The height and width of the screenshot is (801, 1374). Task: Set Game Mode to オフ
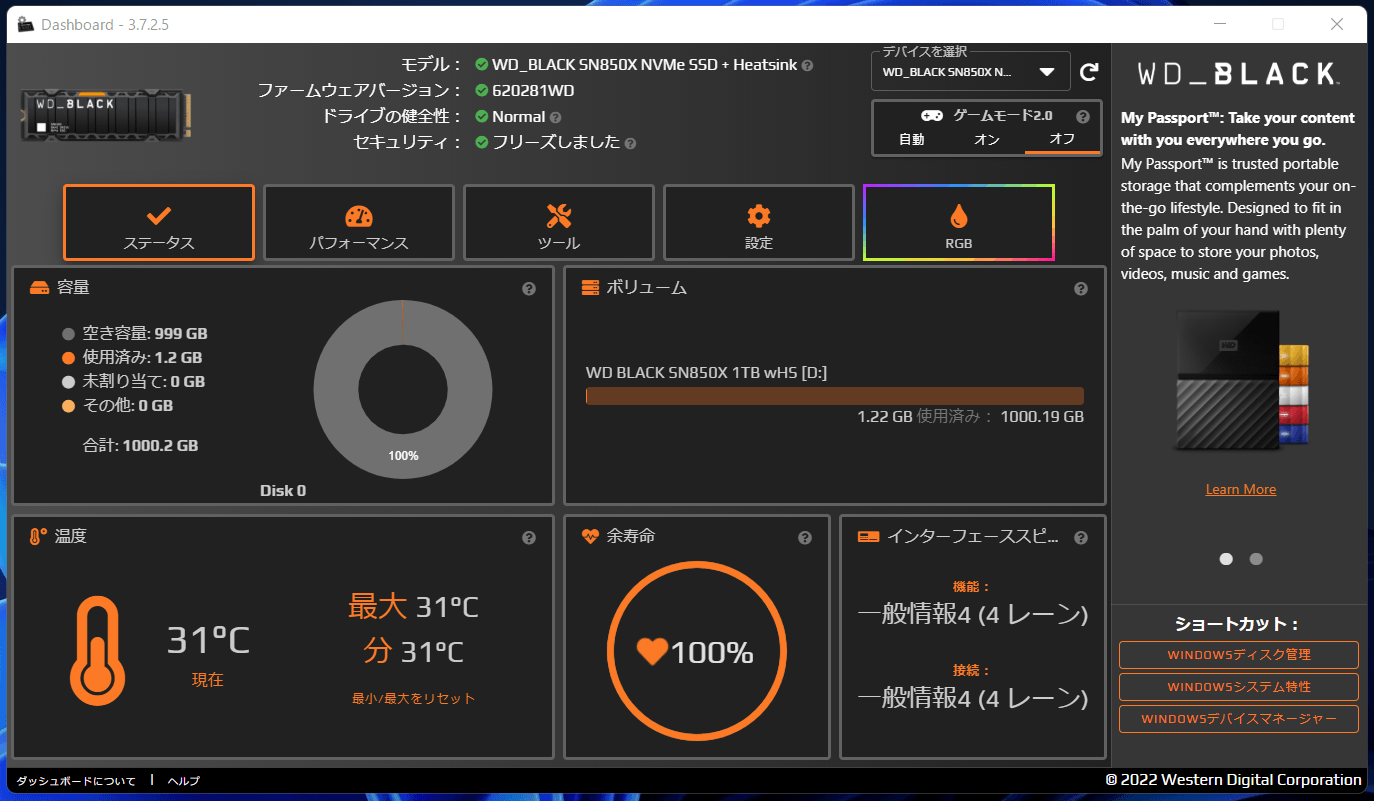click(x=1062, y=139)
